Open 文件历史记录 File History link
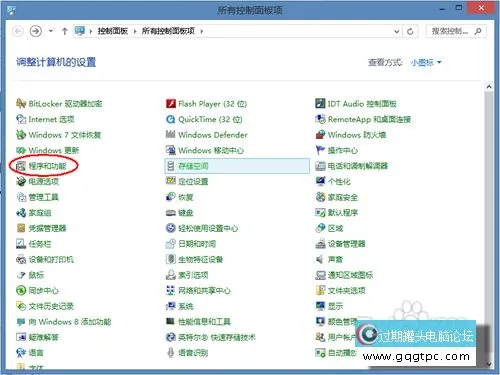This screenshot has width=500, height=375. pos(51,306)
